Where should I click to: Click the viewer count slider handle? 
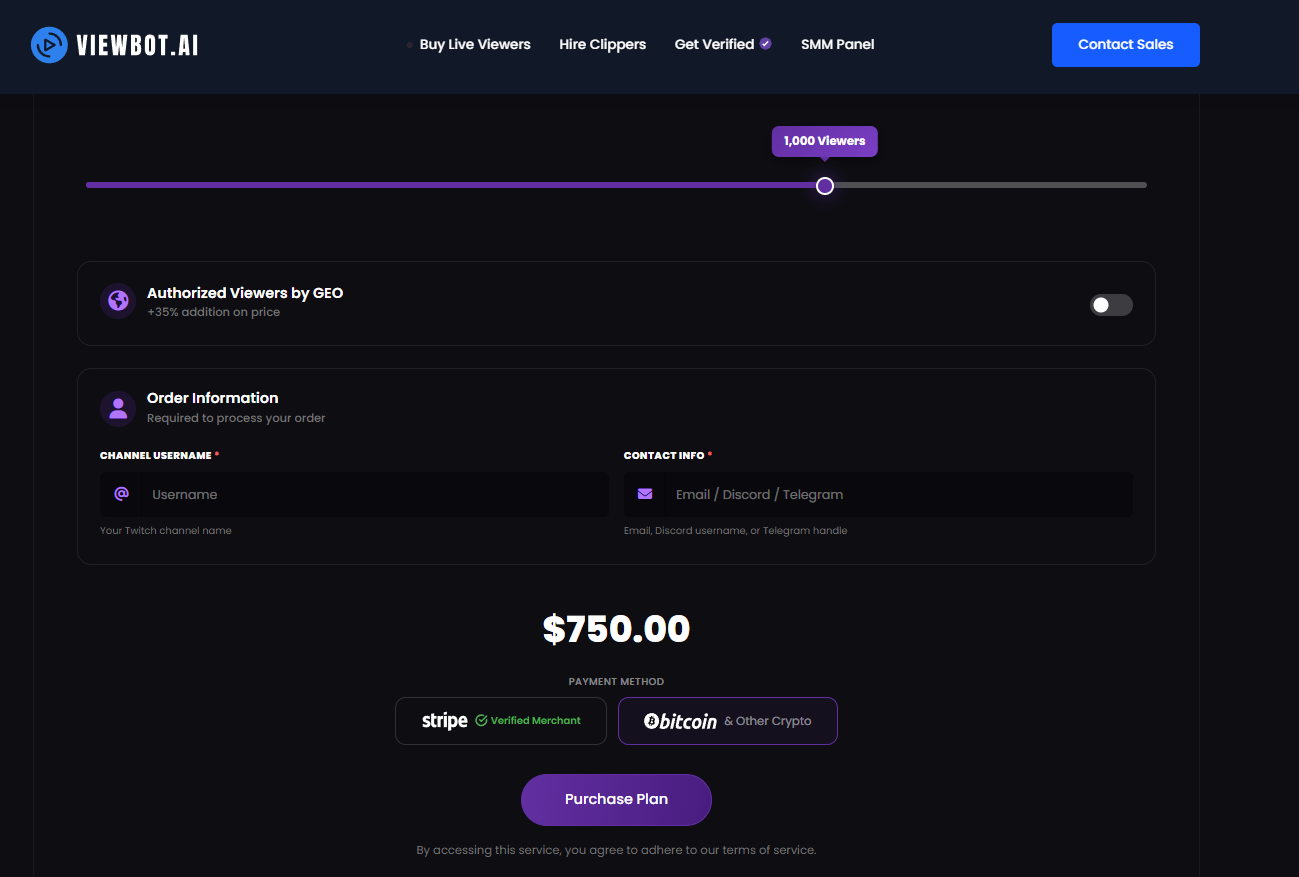[x=825, y=185]
